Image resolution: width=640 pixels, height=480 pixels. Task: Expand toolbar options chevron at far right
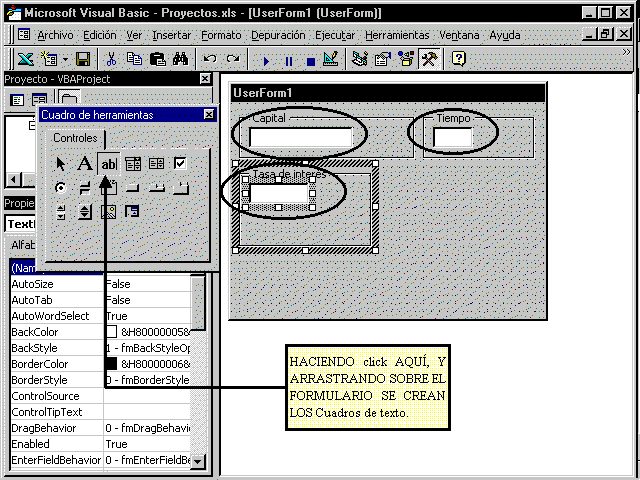[626, 52]
